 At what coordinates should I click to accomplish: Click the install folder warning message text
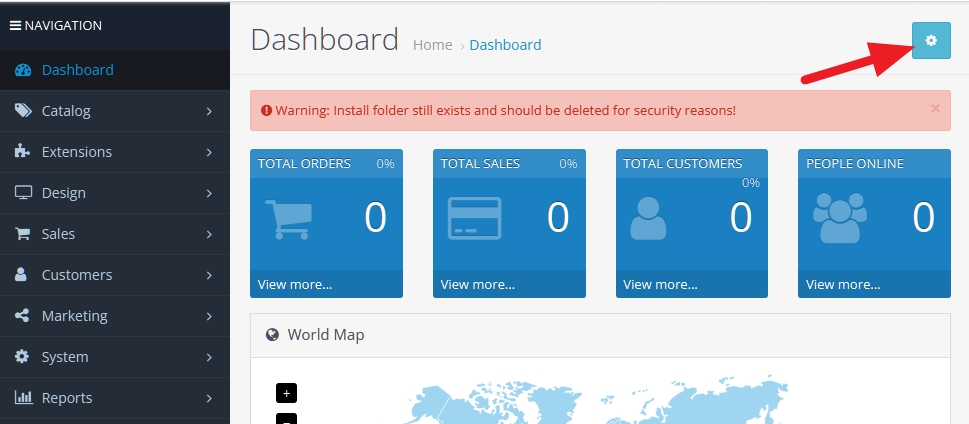(506, 111)
